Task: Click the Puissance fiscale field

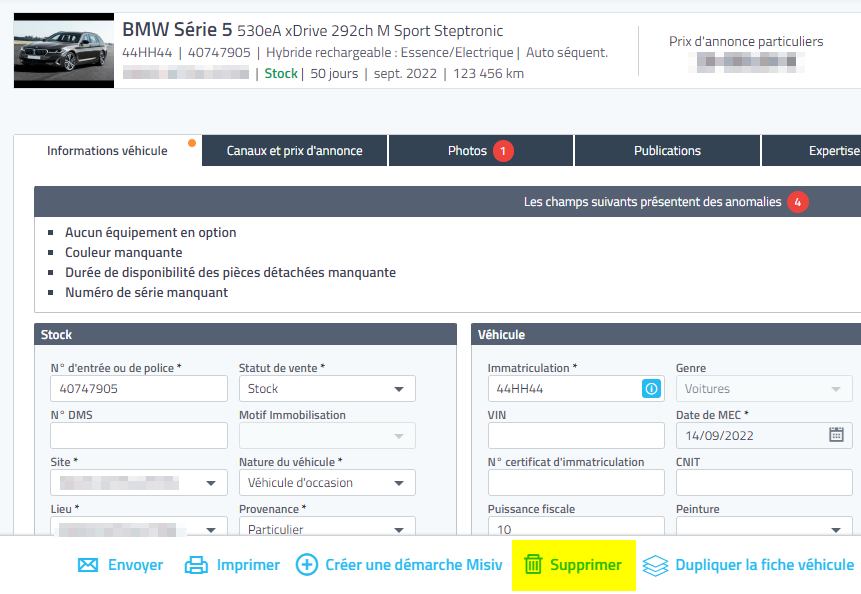Action: [x=576, y=526]
